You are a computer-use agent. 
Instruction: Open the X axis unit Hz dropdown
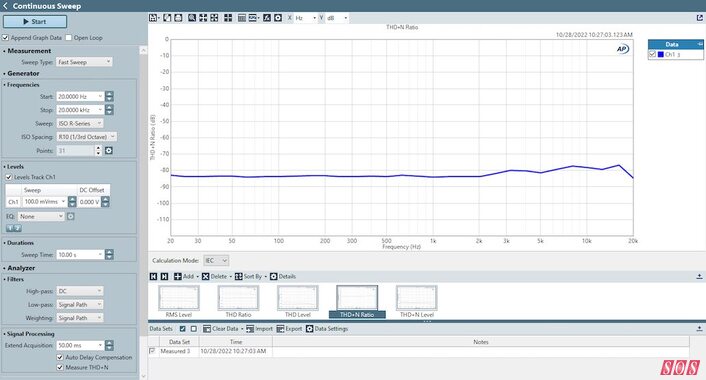pyautogui.click(x=305, y=18)
